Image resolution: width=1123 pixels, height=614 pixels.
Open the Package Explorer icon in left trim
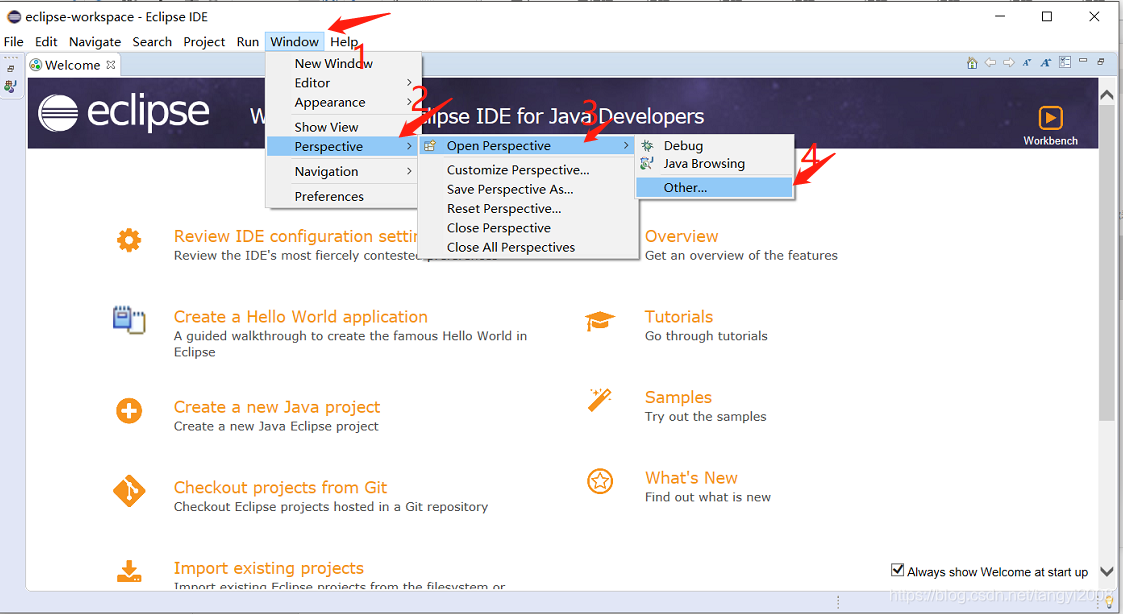tap(10, 87)
